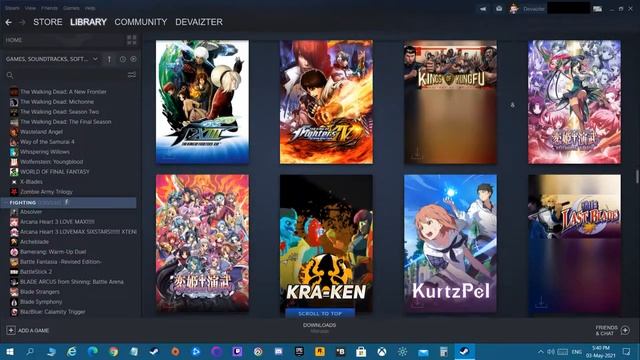Open Xbox app from taskbar
The image size is (640, 360).
(x=382, y=351)
